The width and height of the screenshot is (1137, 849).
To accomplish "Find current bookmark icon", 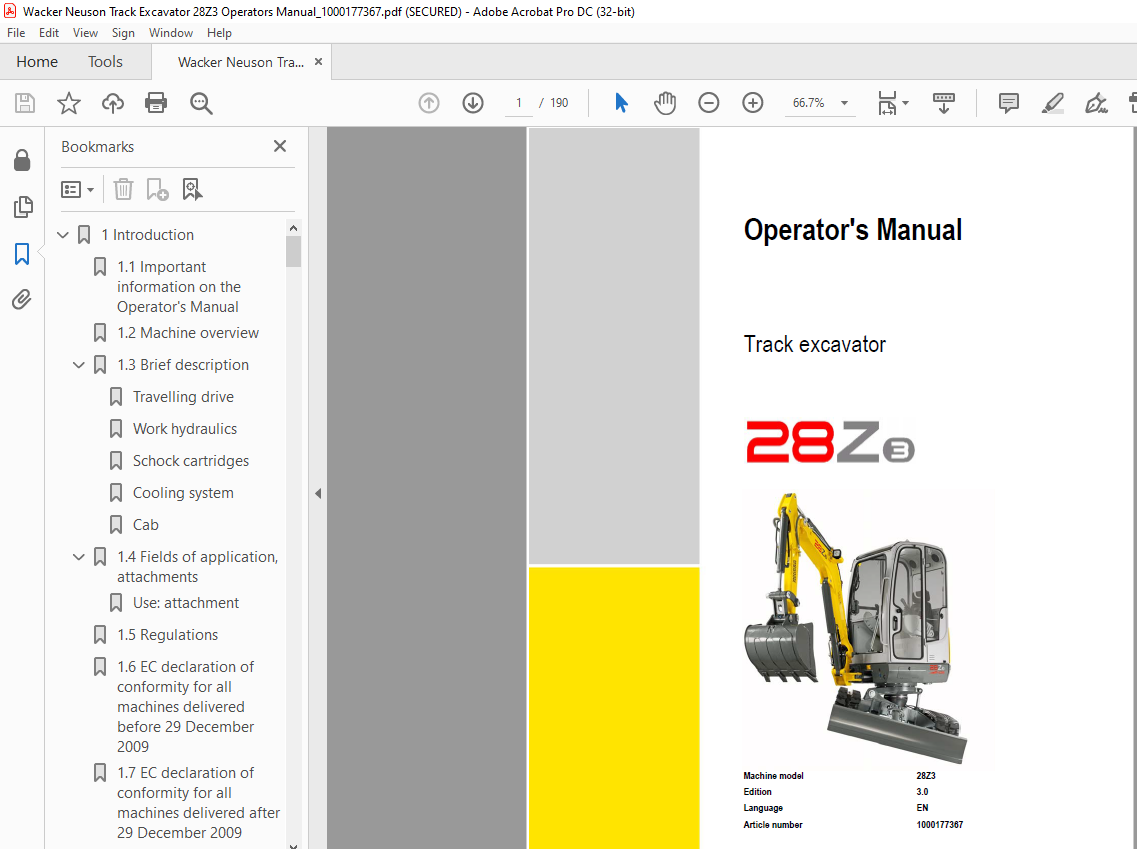I will (192, 189).
